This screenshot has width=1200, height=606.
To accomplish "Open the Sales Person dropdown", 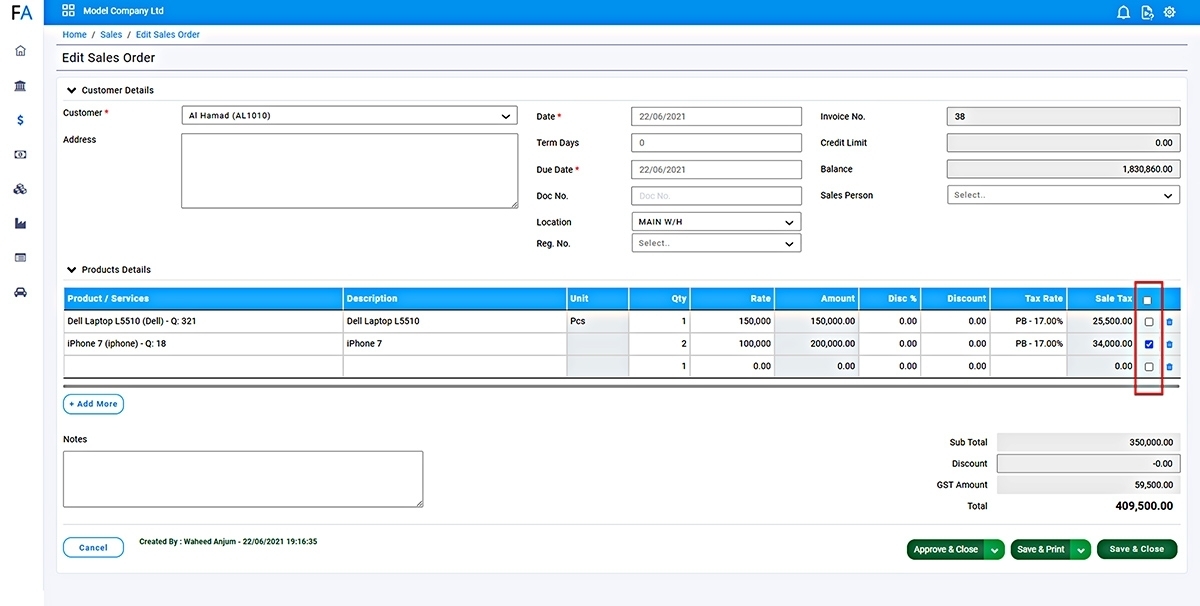I will [x=1063, y=195].
